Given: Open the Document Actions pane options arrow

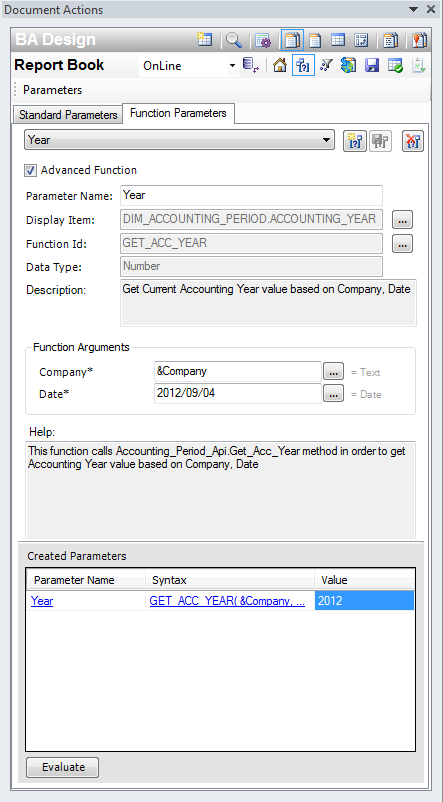Looking at the screenshot, I should click(414, 9).
